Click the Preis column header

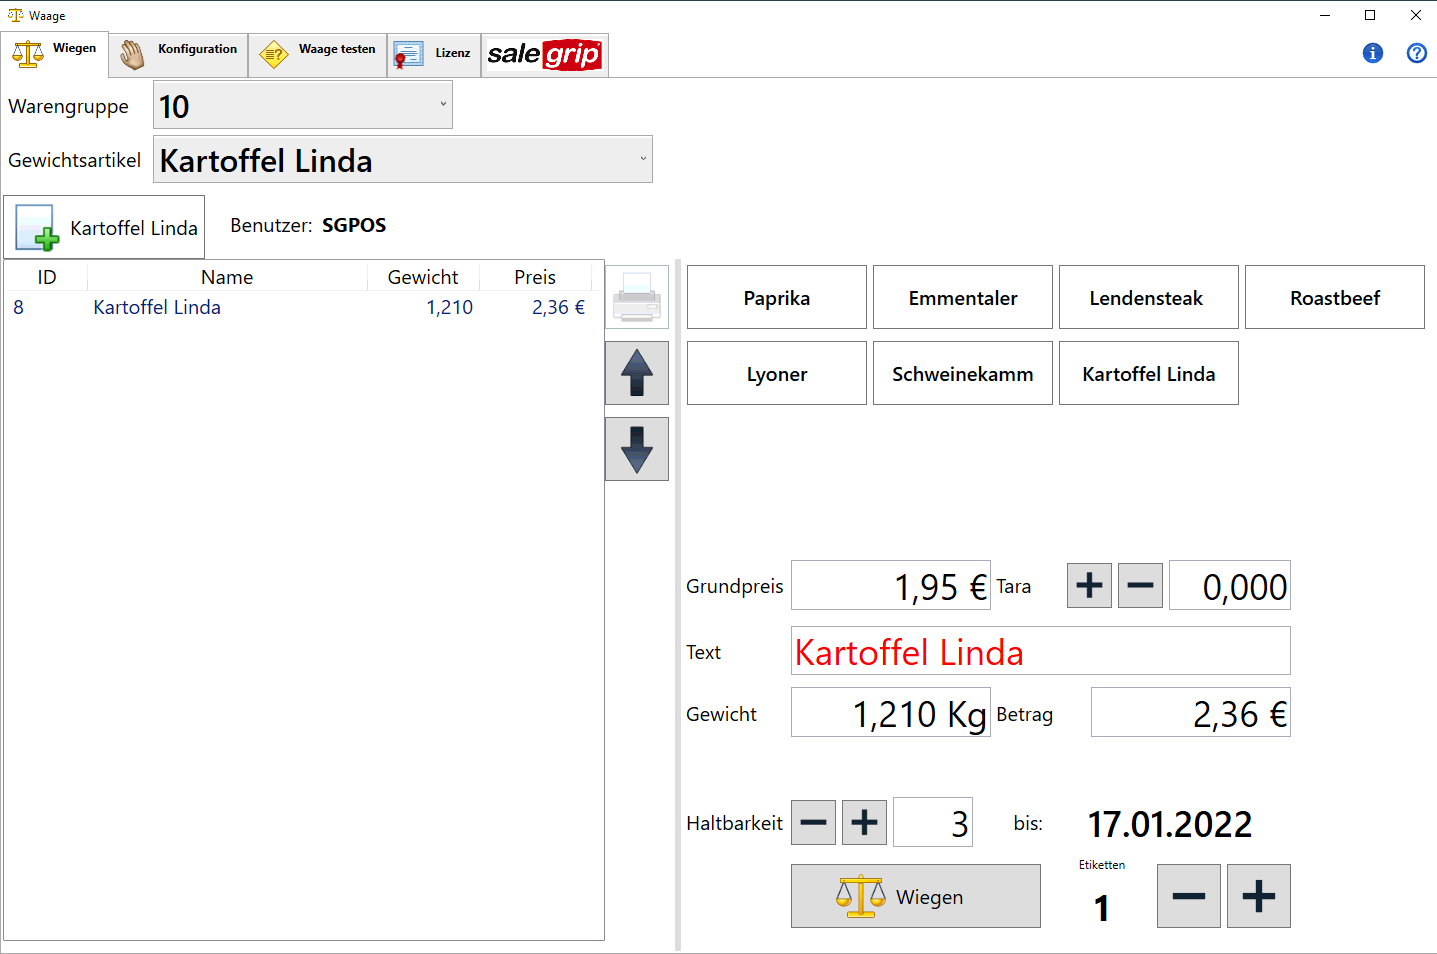tap(535, 277)
